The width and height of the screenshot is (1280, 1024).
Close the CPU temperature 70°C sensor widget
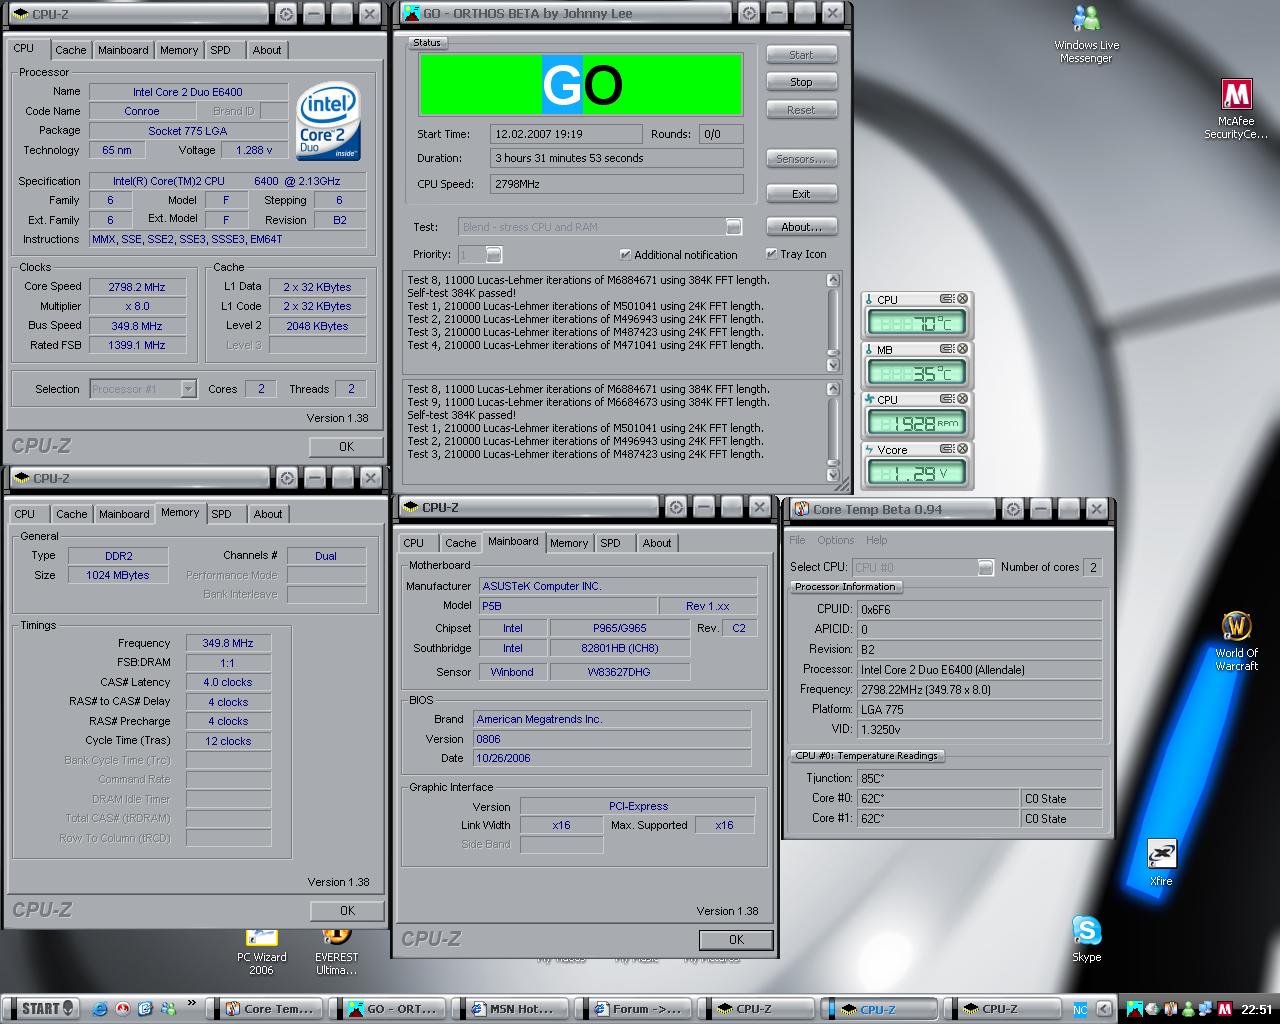coord(963,299)
